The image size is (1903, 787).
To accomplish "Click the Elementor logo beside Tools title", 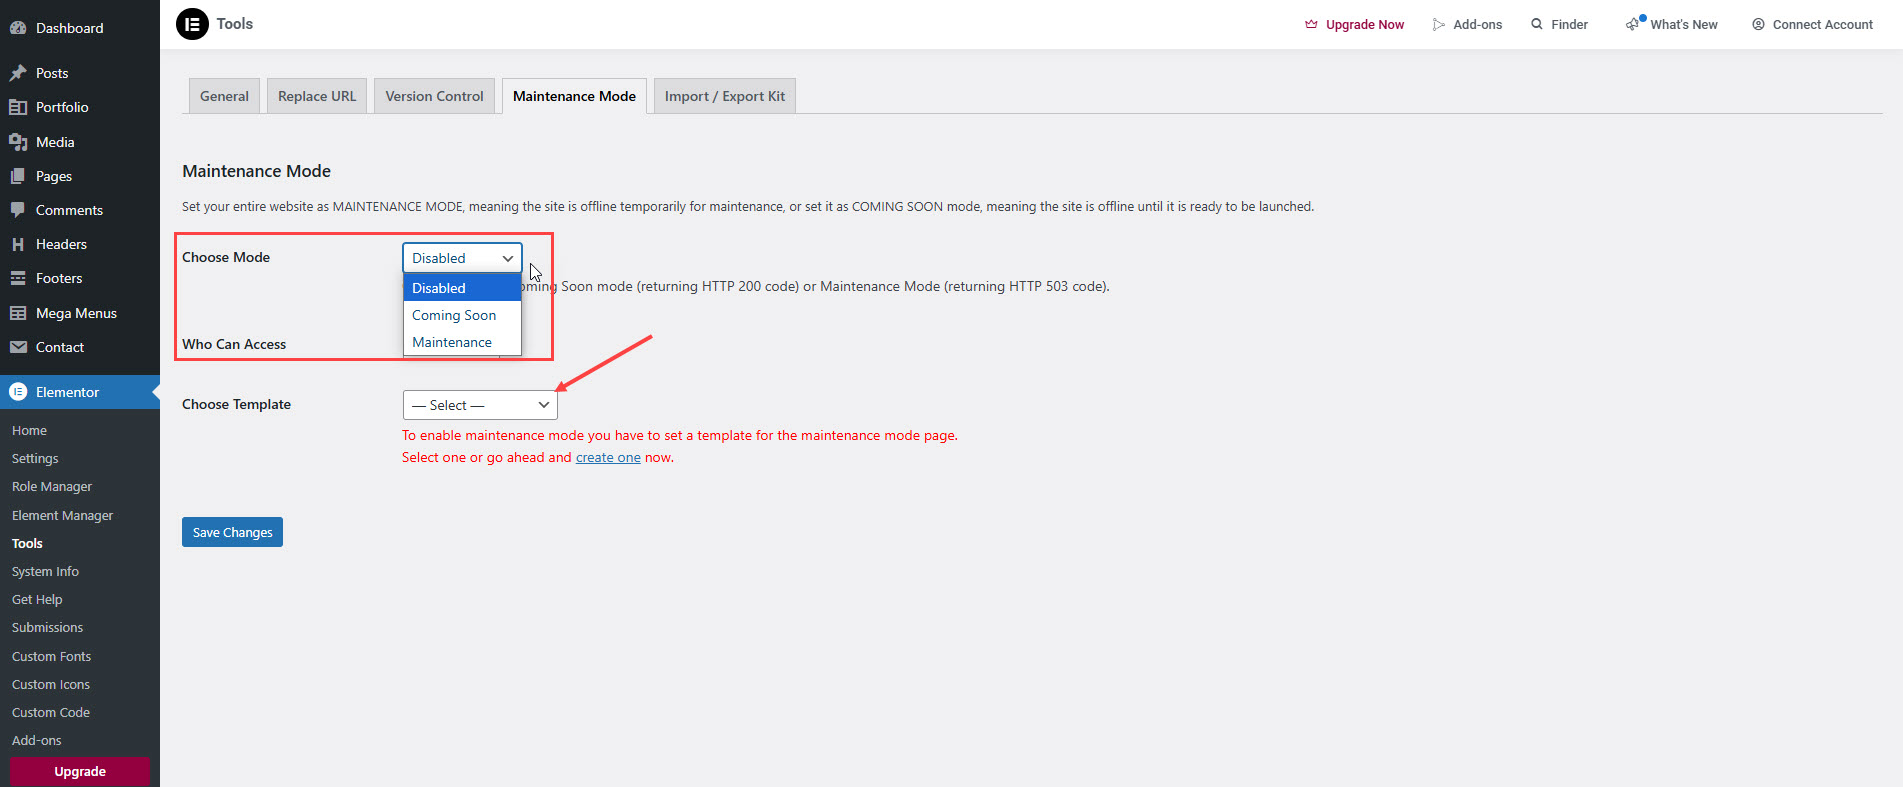I will 192,24.
